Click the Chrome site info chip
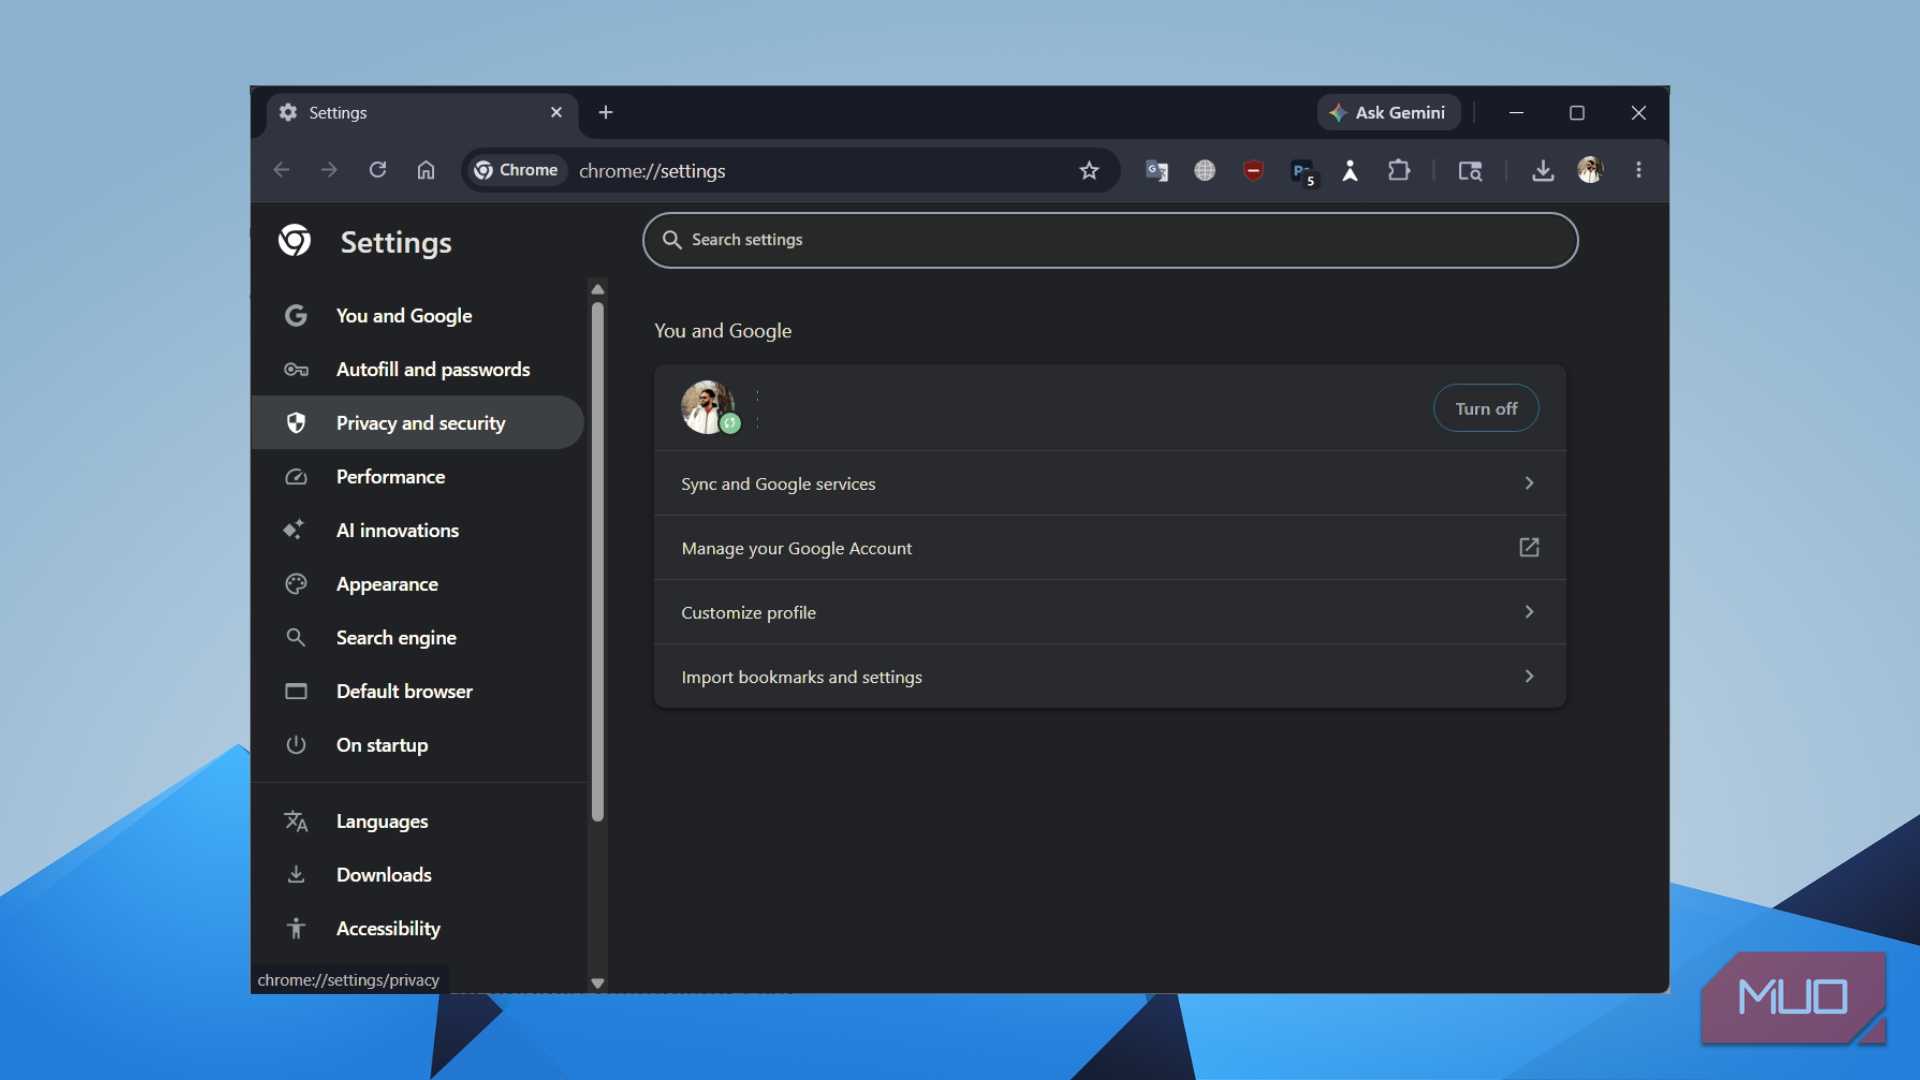The image size is (1920, 1080). tap(516, 170)
